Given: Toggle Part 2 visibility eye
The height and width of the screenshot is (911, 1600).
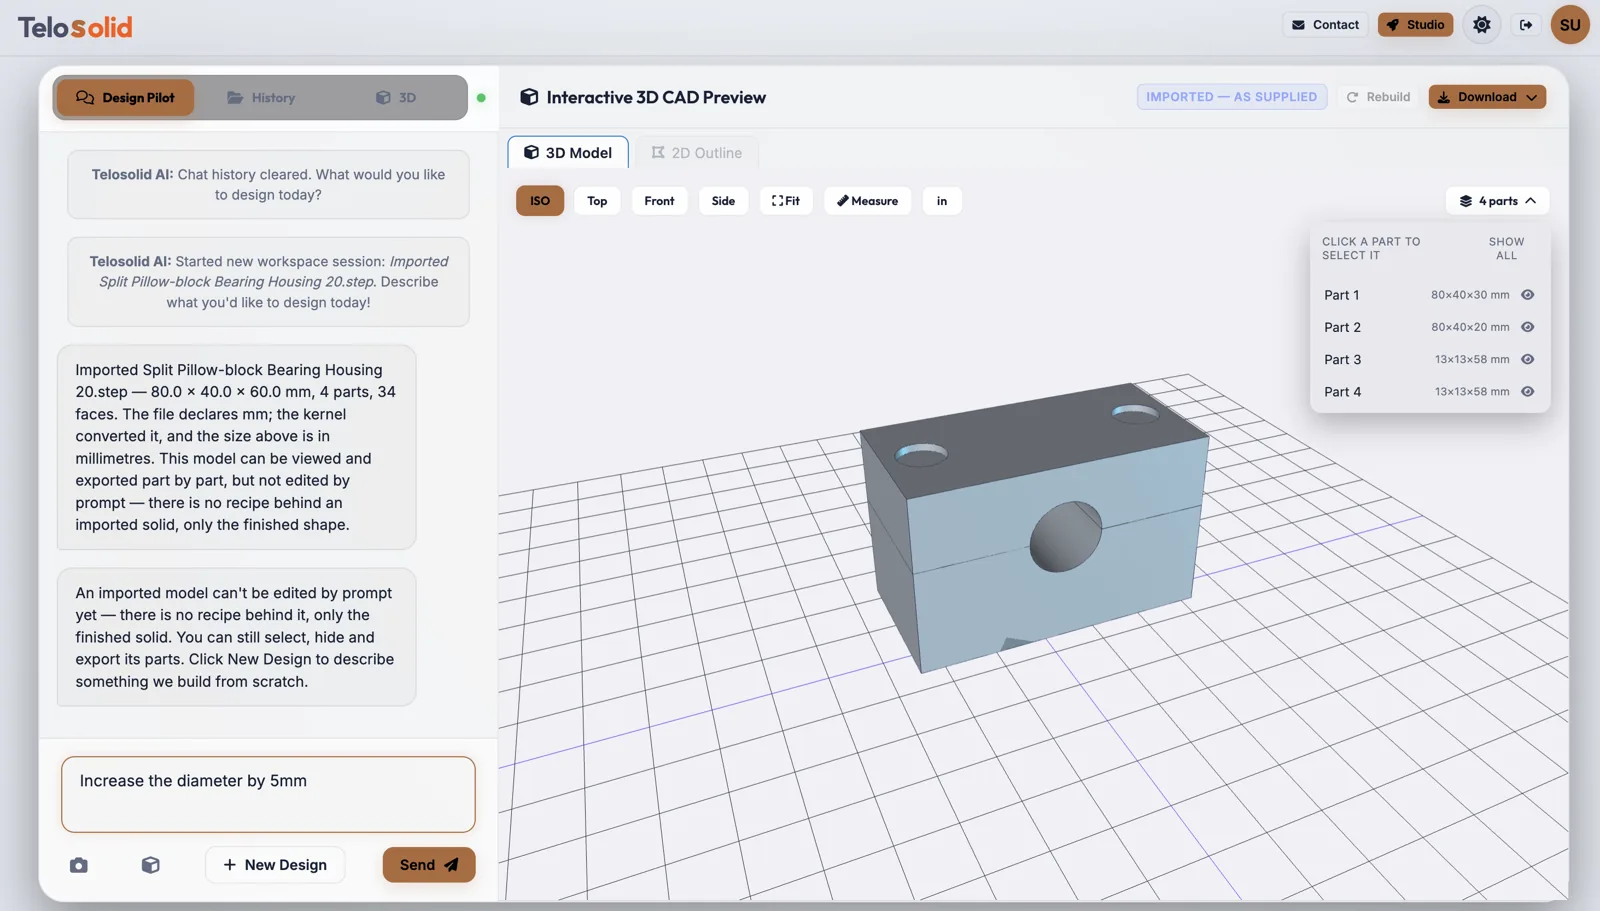Looking at the screenshot, I should (1527, 327).
